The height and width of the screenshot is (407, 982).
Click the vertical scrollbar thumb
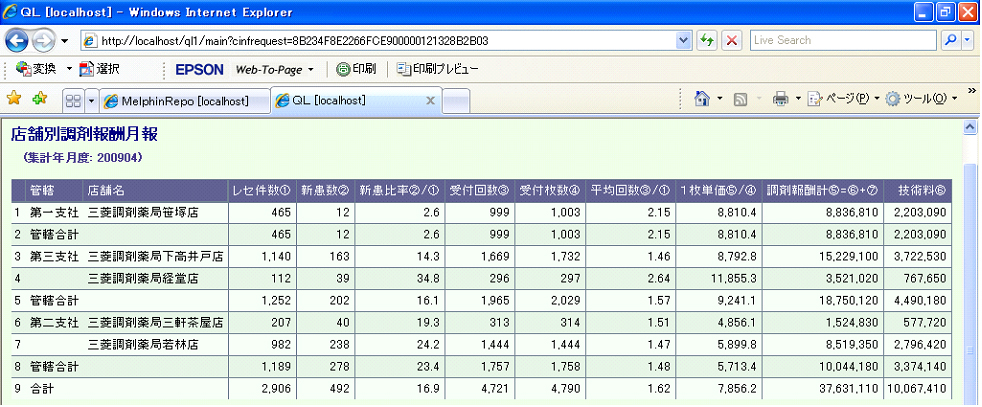pyautogui.click(x=970, y=286)
